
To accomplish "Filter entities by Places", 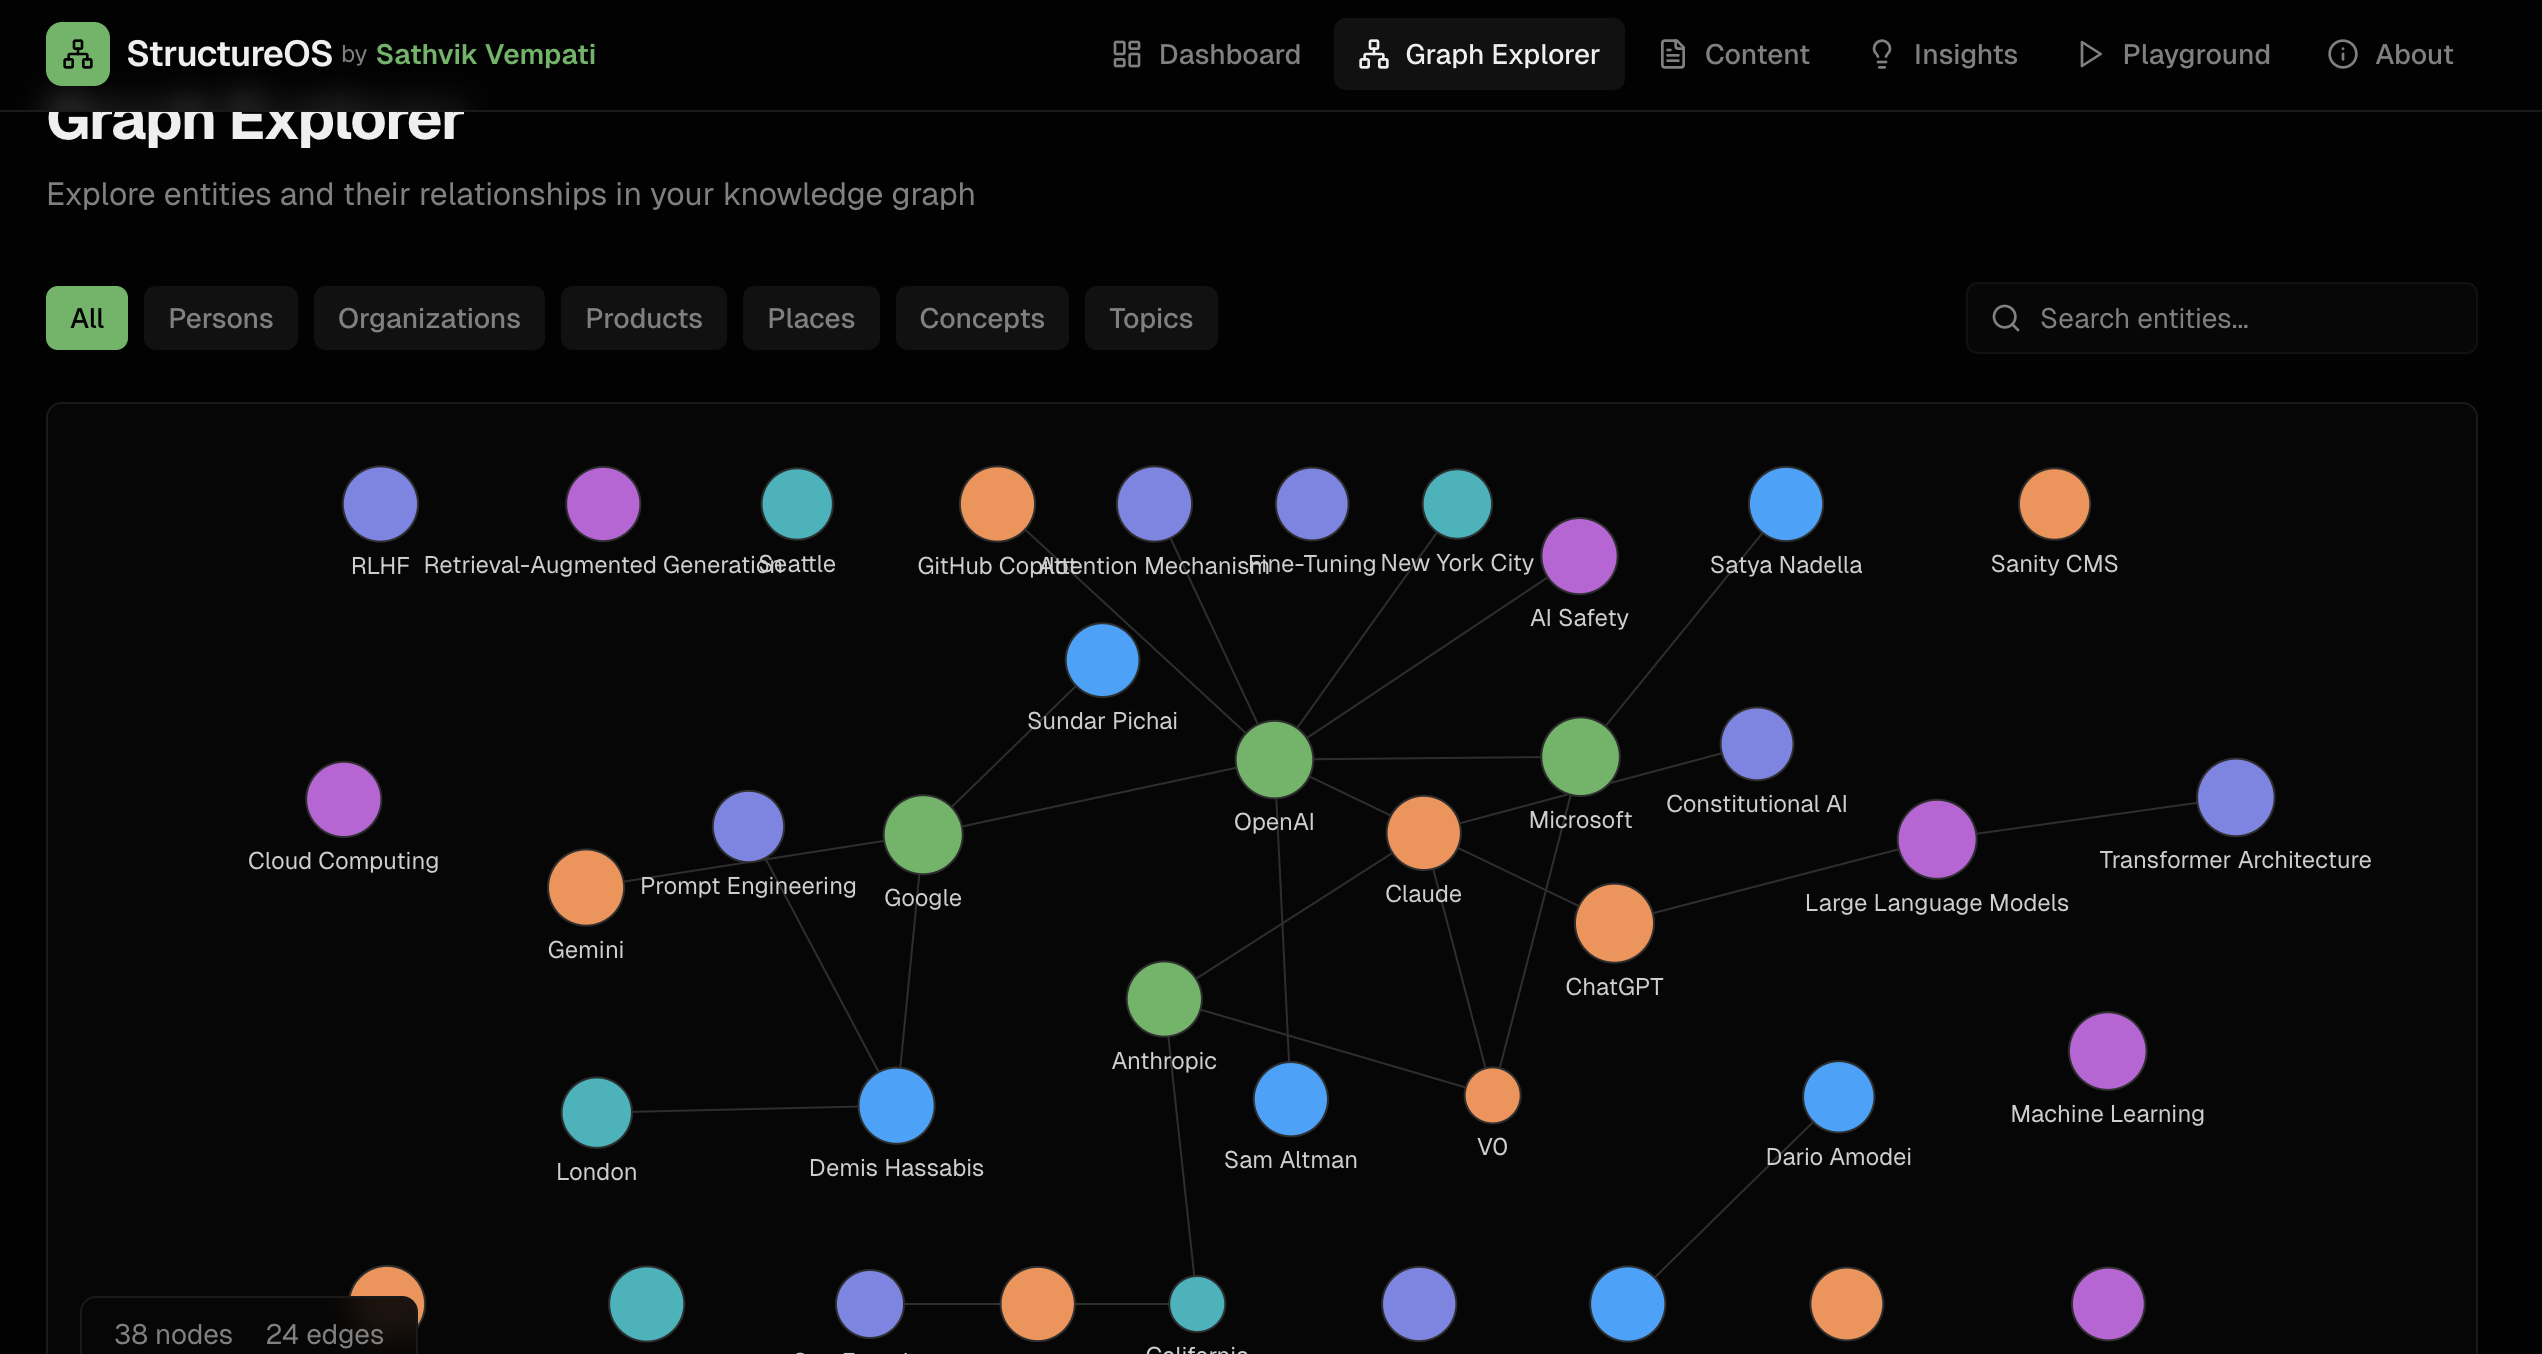I will (810, 318).
